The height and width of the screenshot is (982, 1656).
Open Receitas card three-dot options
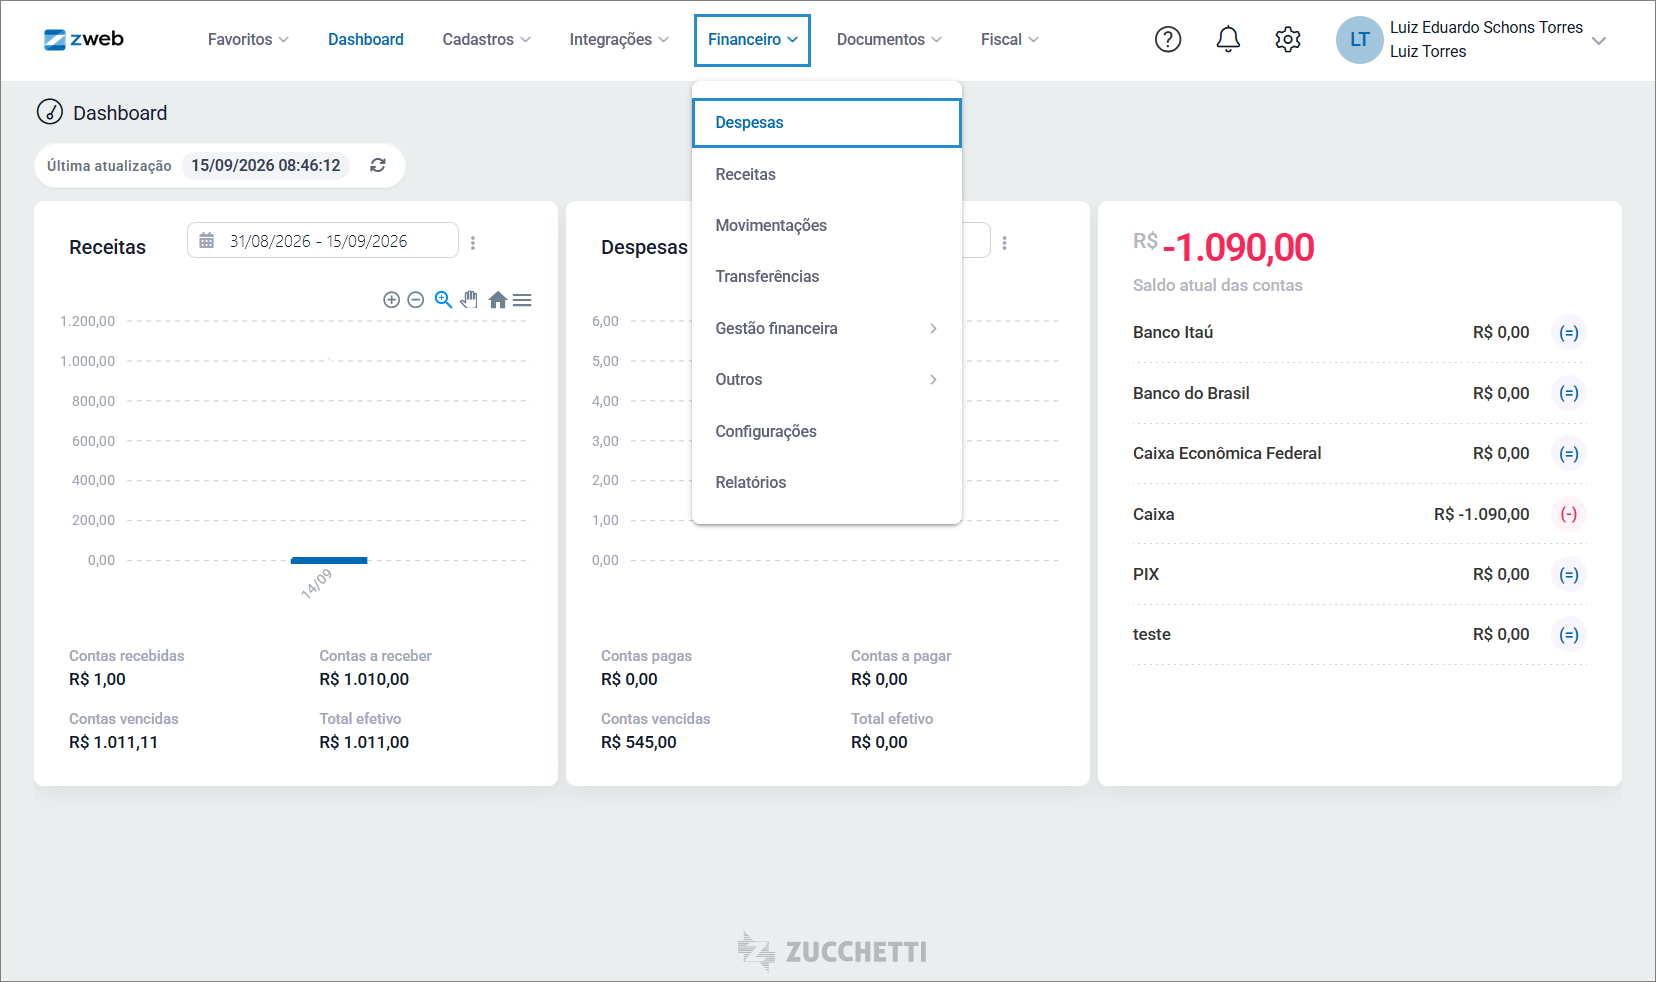[473, 243]
